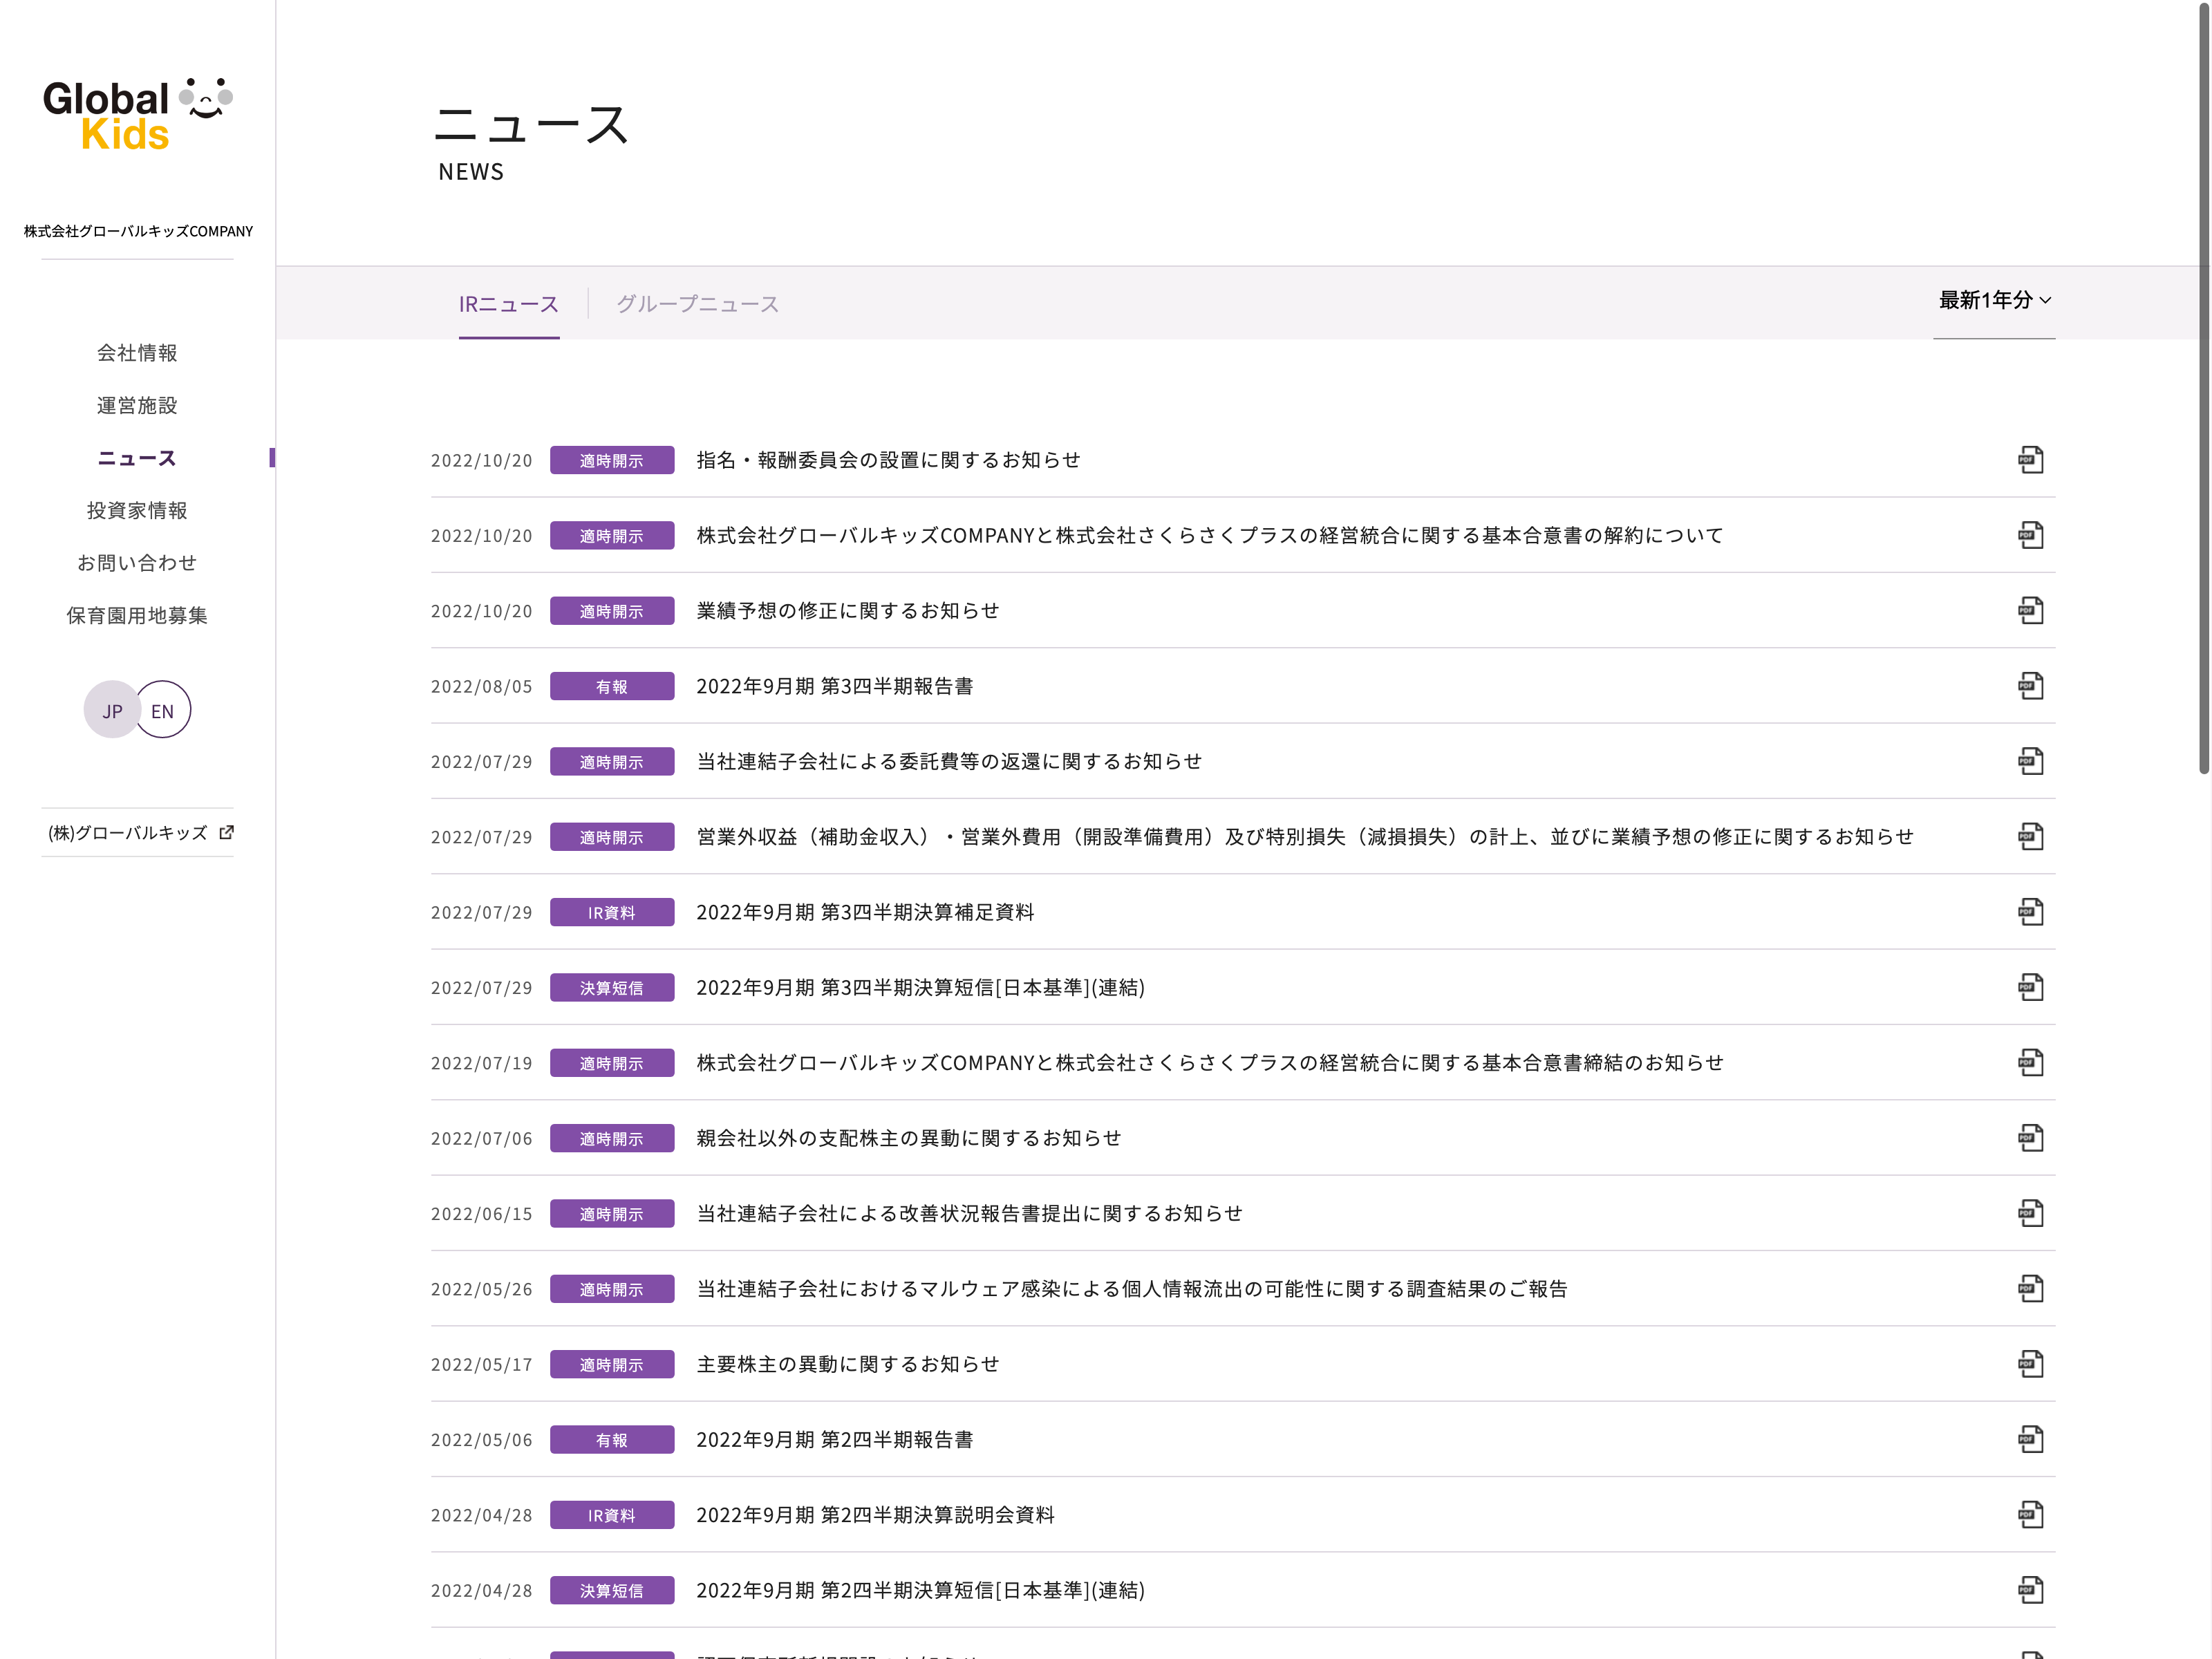This screenshot has height=1659, width=2212.
Task: Open 会社情報 in the sidebar menu
Action: click(x=137, y=353)
